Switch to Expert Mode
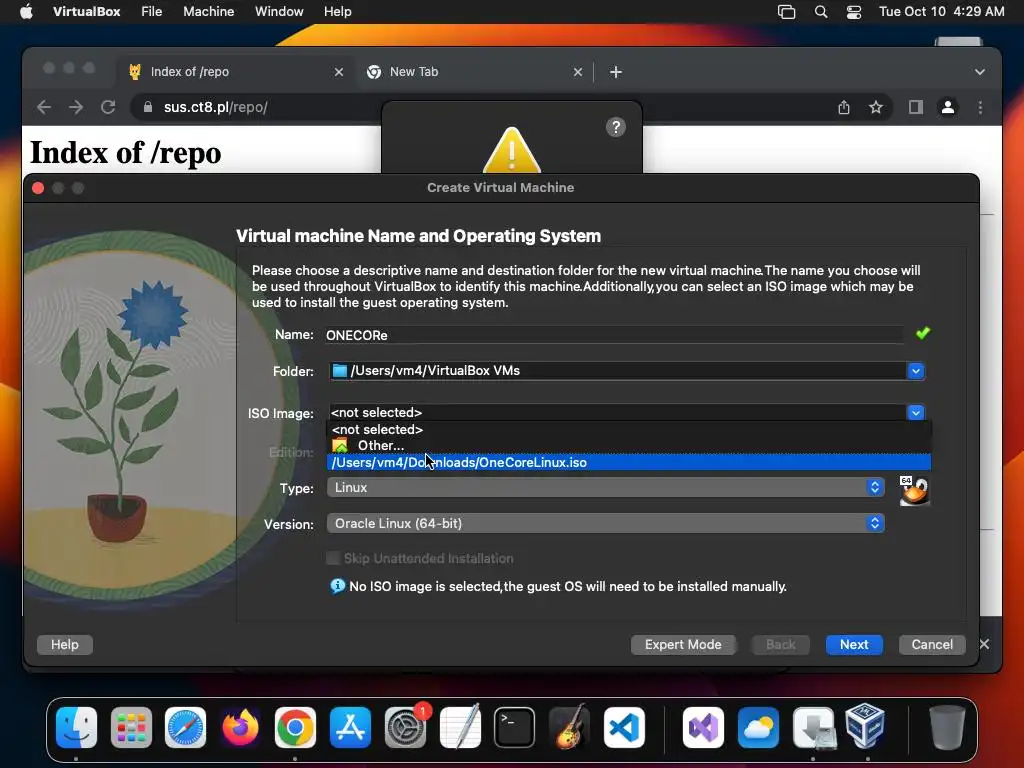1024x768 pixels. coord(683,645)
